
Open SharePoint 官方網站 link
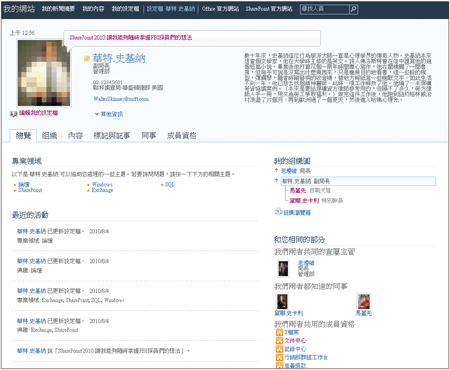[x=269, y=9]
